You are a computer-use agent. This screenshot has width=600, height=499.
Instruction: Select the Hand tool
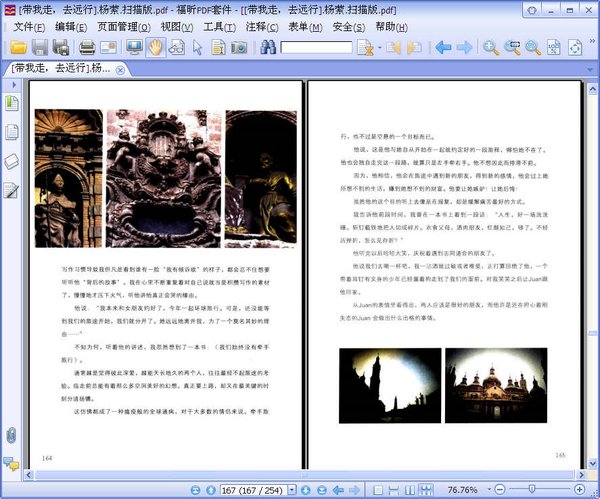click(156, 47)
